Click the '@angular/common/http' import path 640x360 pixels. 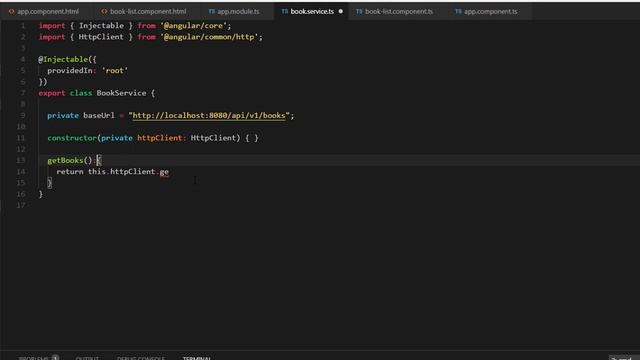(x=209, y=37)
